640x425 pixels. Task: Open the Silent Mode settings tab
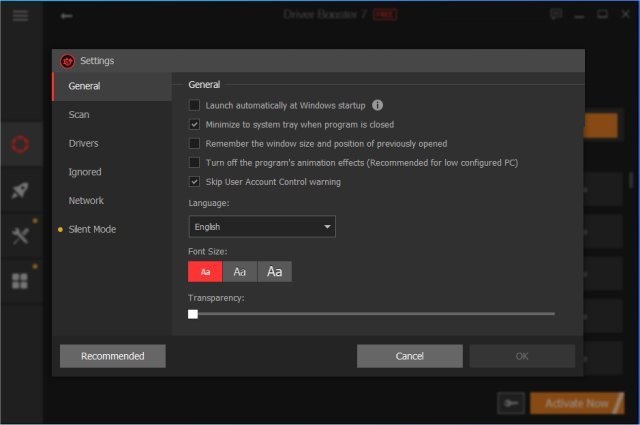point(112,229)
